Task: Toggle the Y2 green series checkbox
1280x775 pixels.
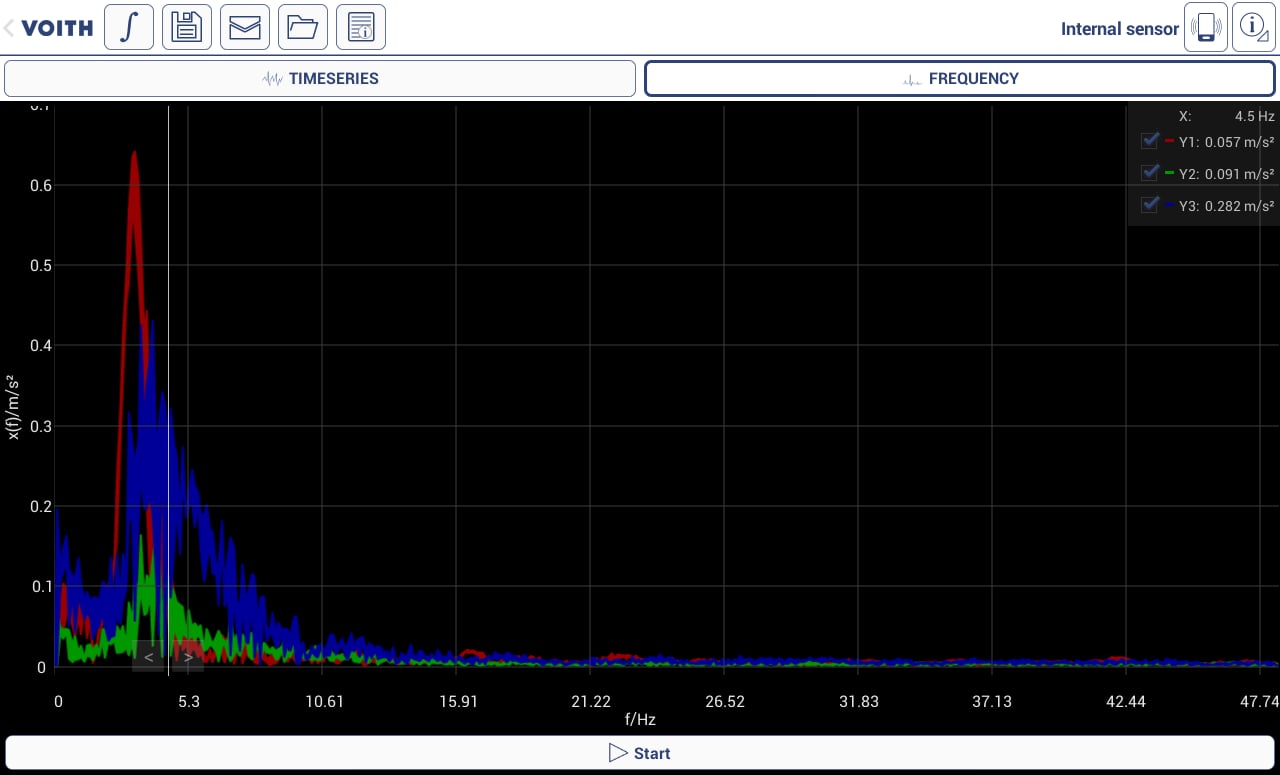Action: pos(1150,173)
